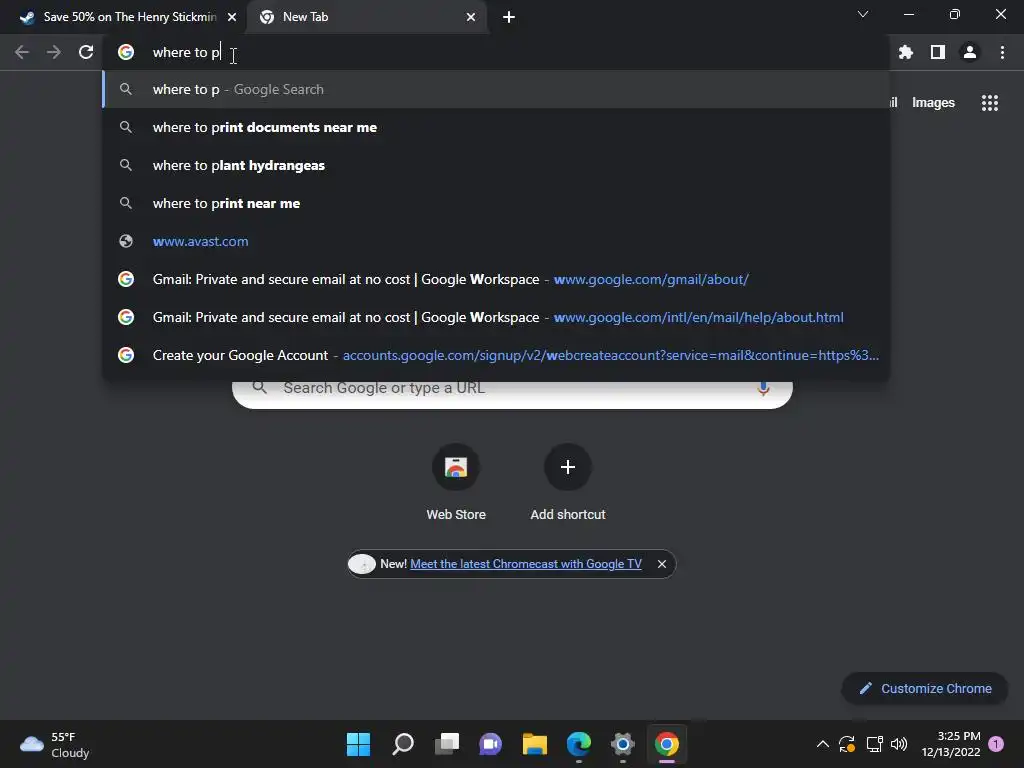Click the Google icon in the address bar
Screen dimensions: 1024x768
click(126, 52)
